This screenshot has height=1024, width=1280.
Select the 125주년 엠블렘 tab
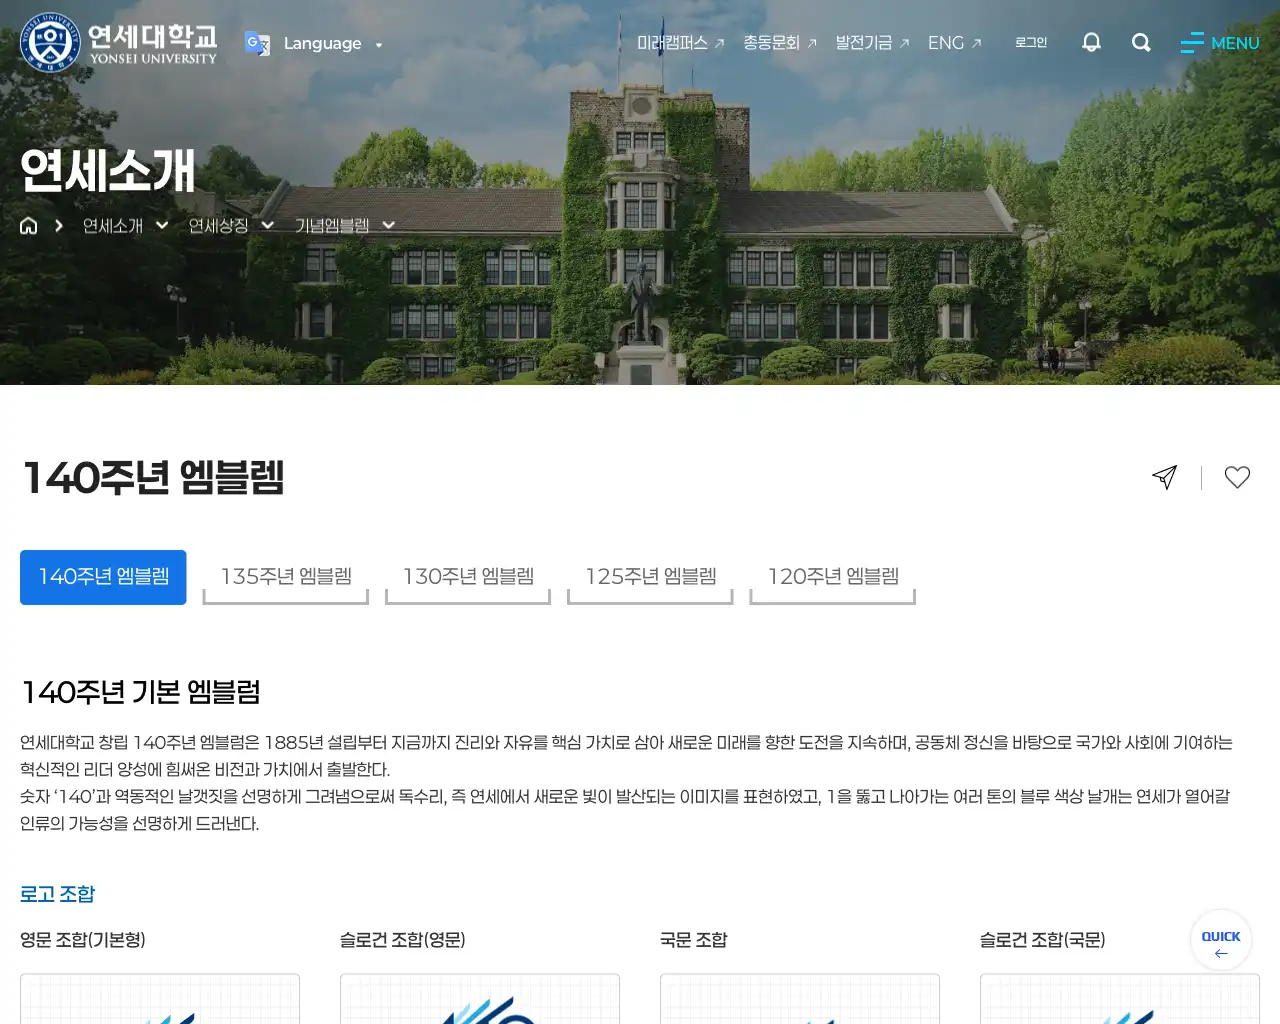(x=650, y=577)
